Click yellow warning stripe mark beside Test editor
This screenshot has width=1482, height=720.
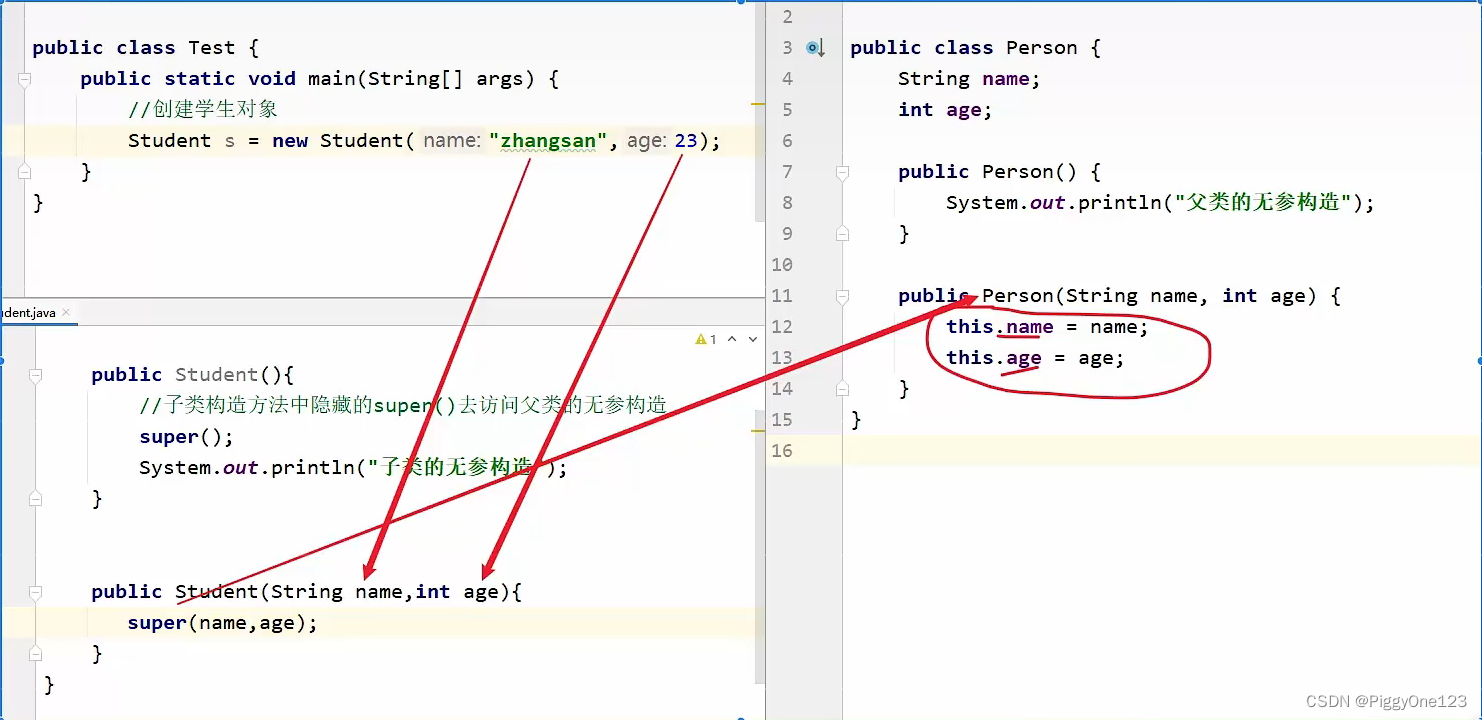tap(759, 104)
